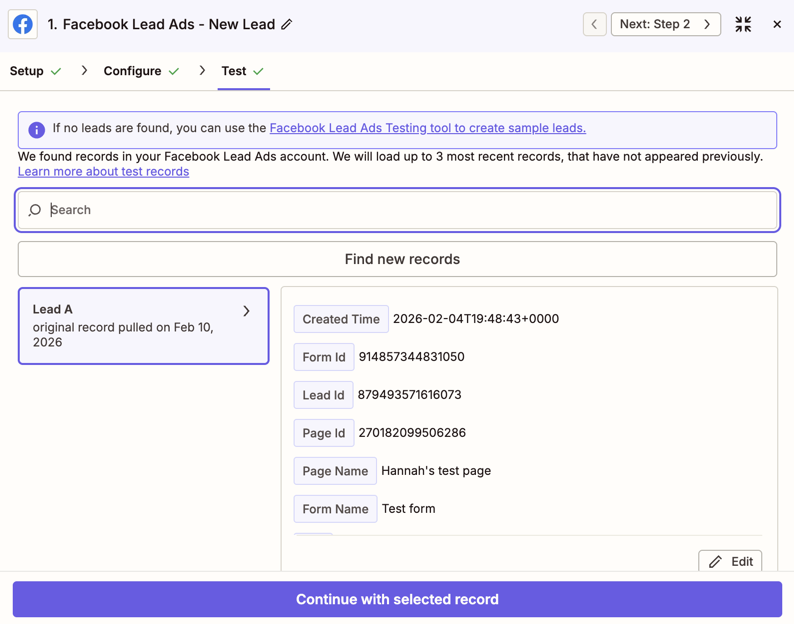This screenshot has width=794, height=624.
Task: Click chevron between Setup and Configure
Action: 84,70
